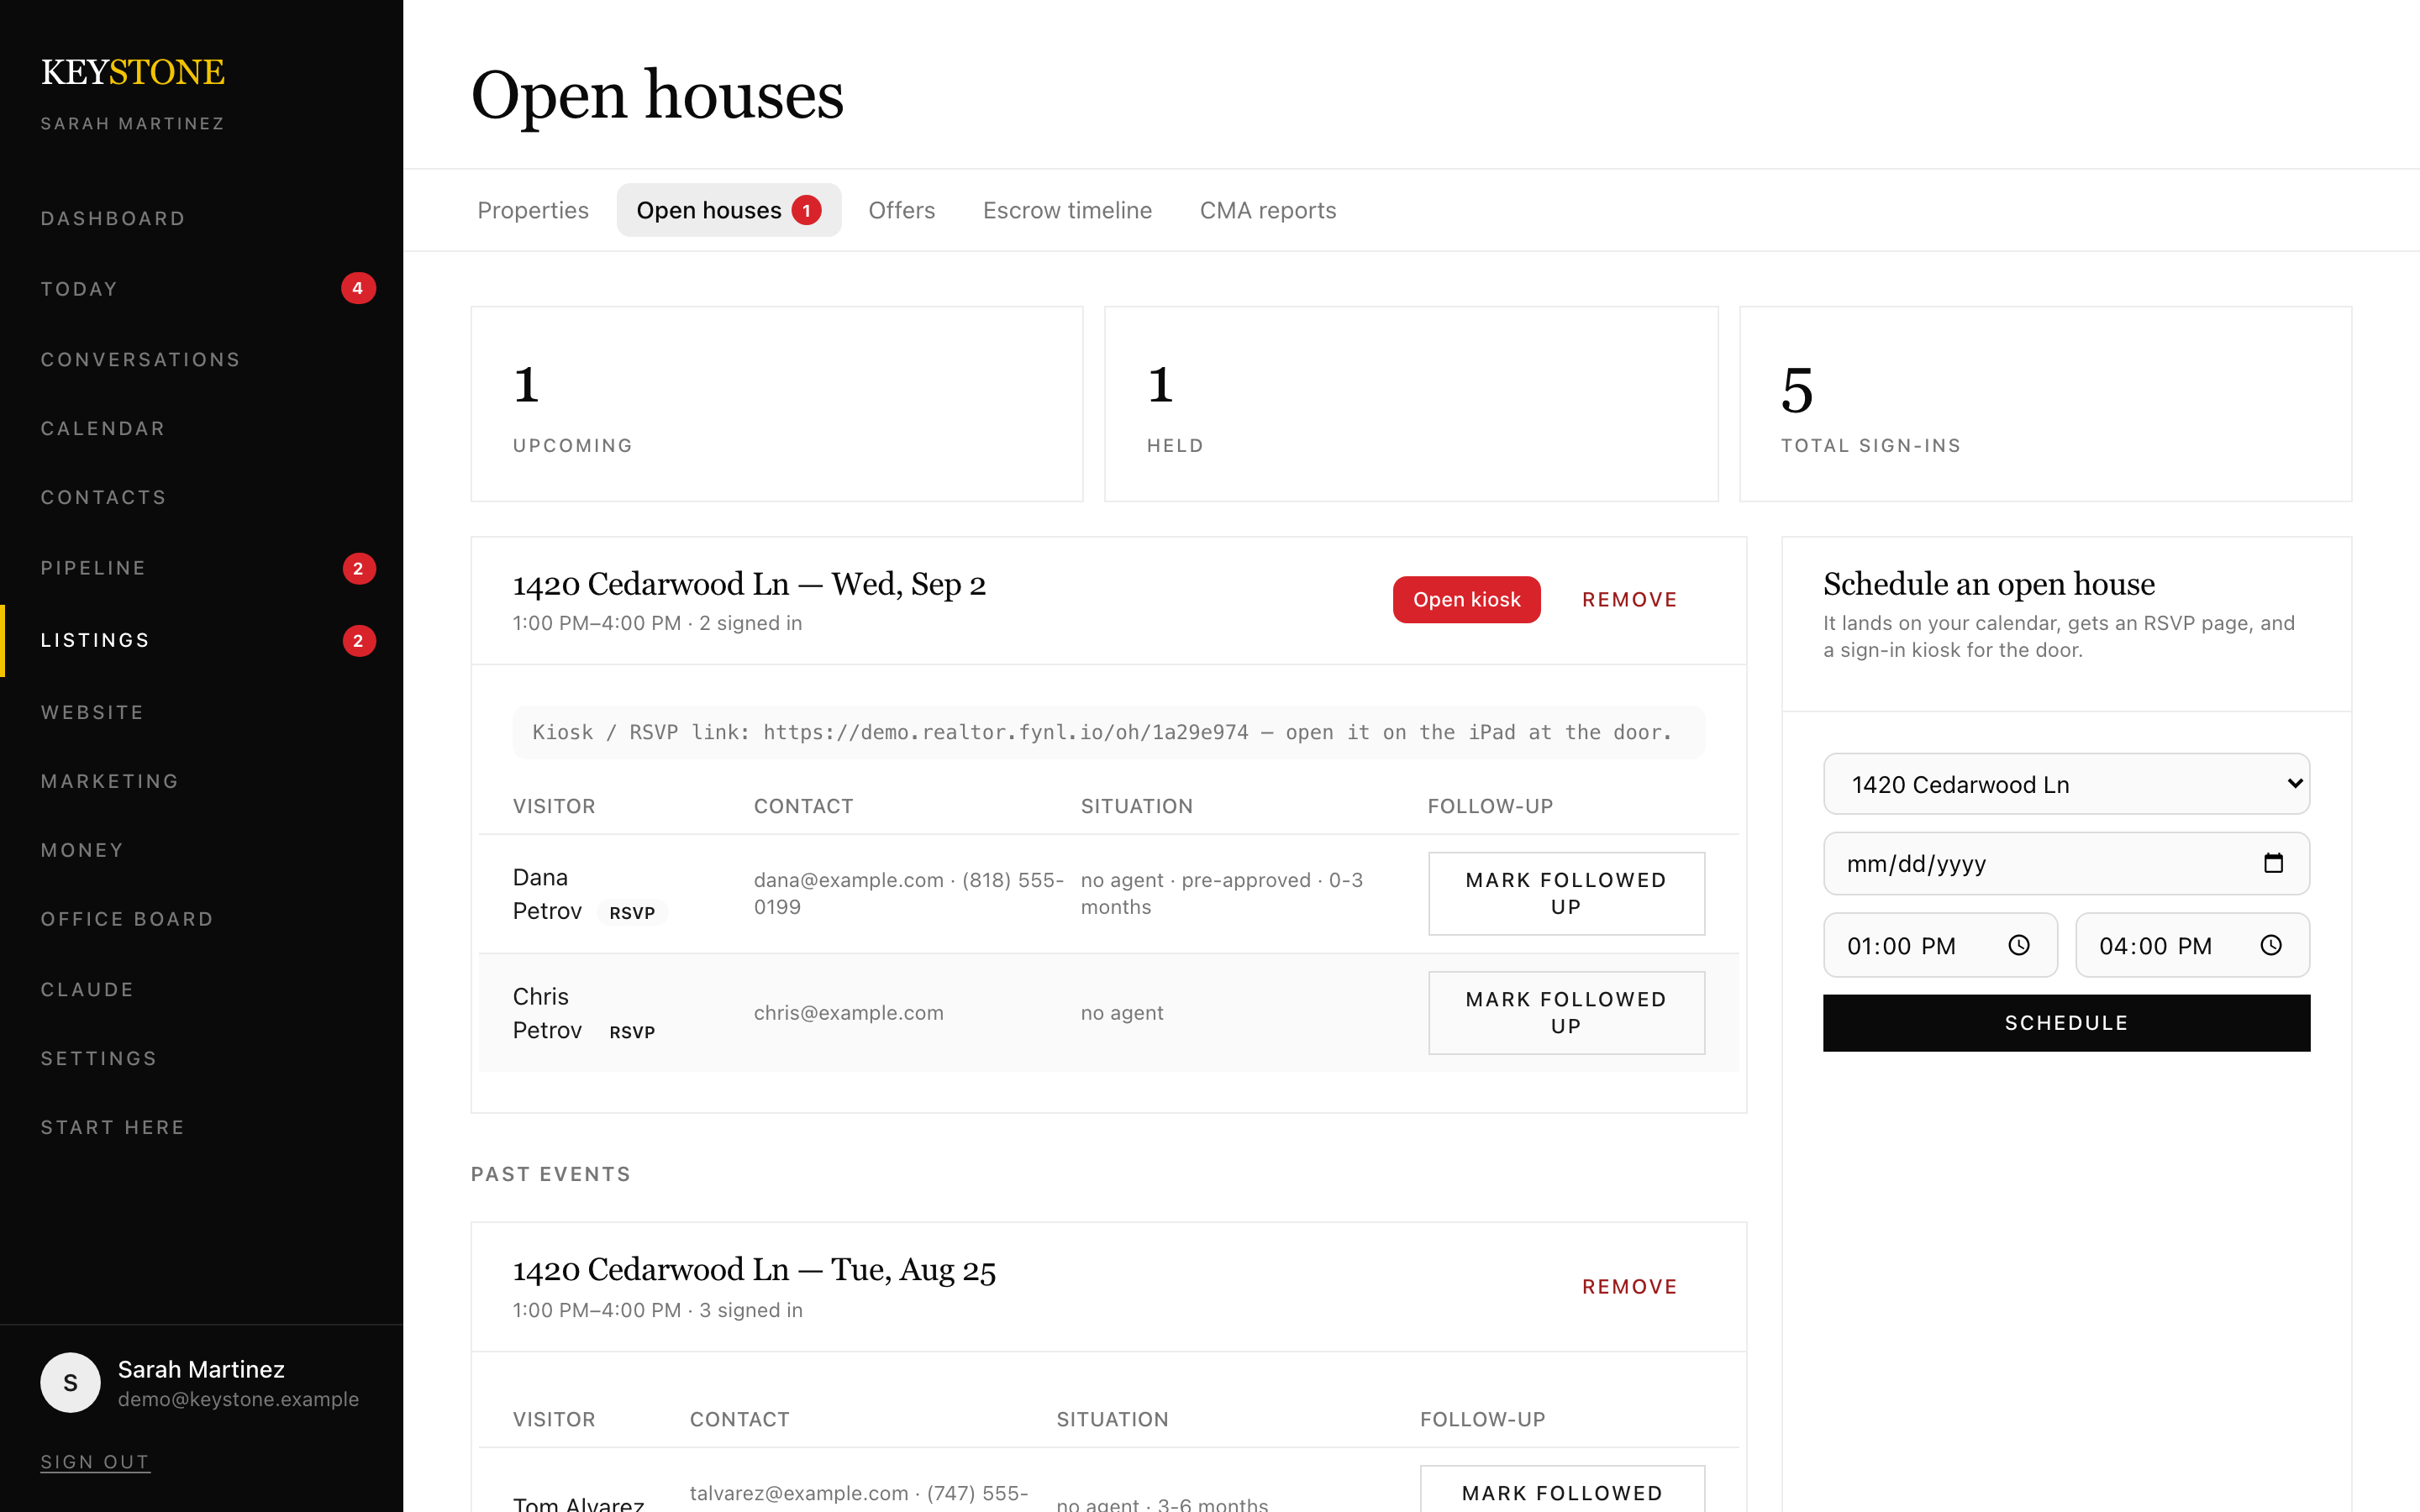This screenshot has width=2420, height=1512.
Task: Set the 01:00 PM start time field
Action: (x=1940, y=945)
